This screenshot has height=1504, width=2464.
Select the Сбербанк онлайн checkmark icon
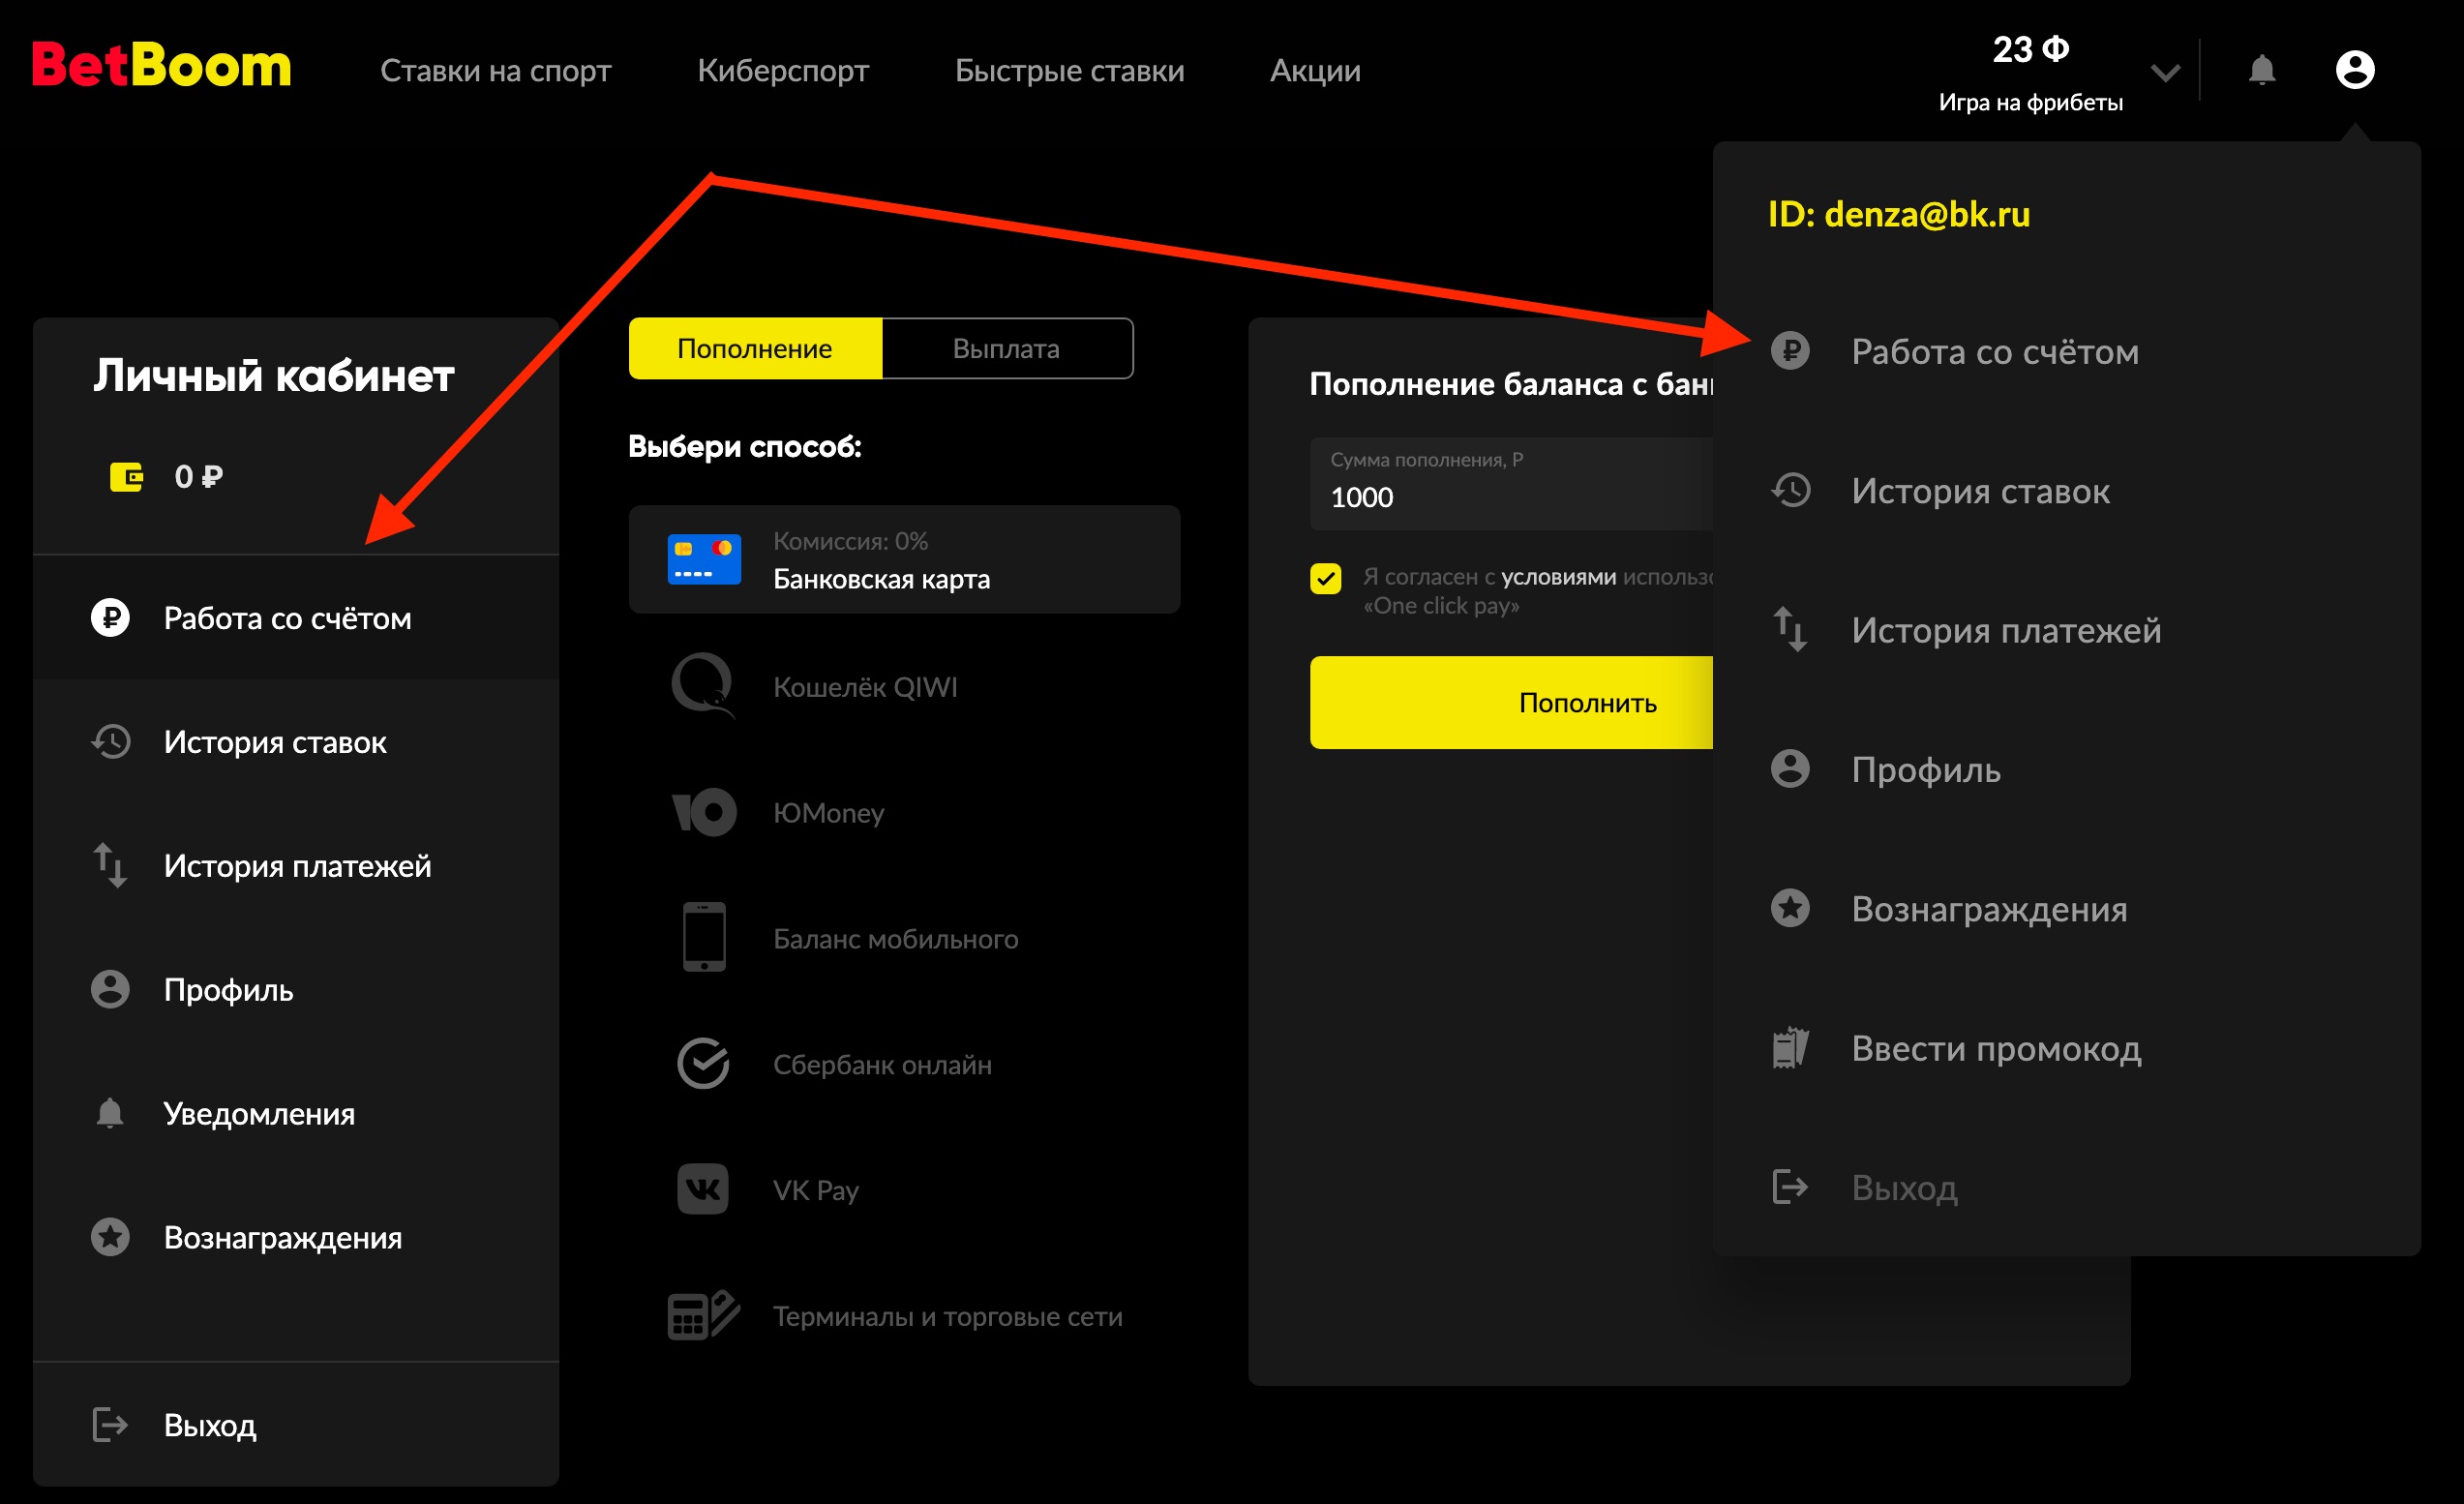click(703, 1063)
